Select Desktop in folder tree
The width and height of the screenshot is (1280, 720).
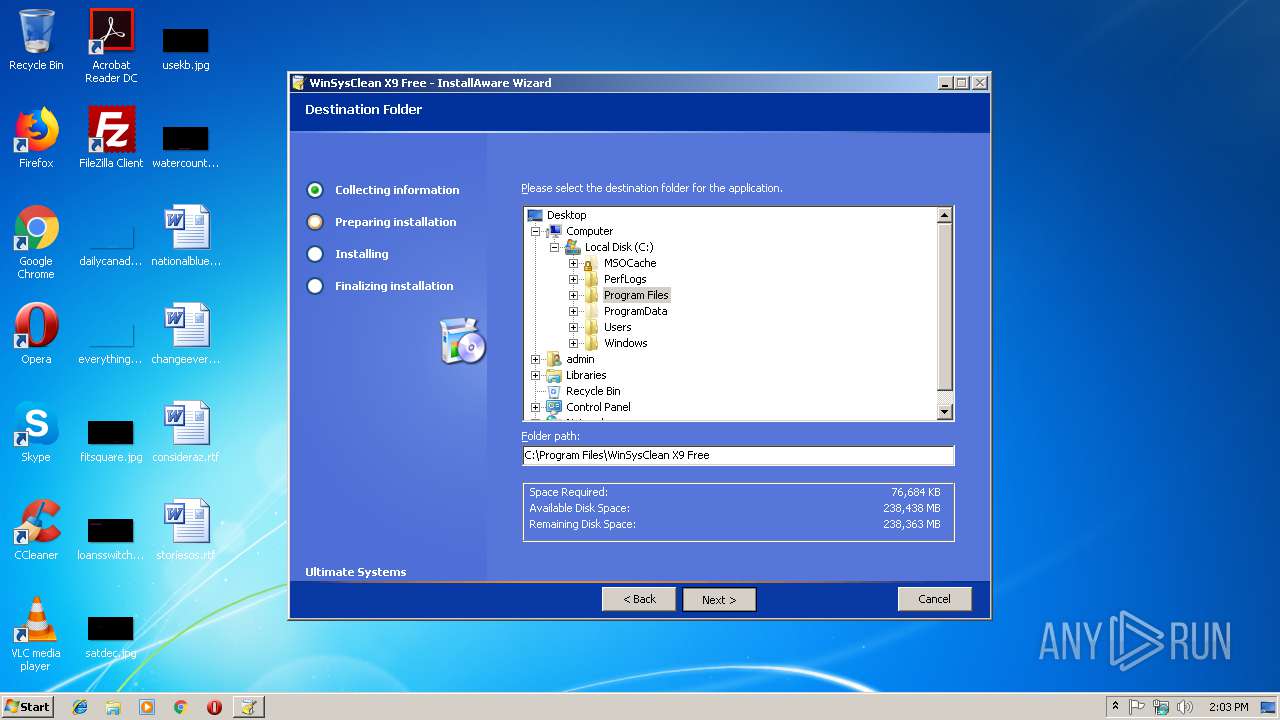click(x=566, y=215)
